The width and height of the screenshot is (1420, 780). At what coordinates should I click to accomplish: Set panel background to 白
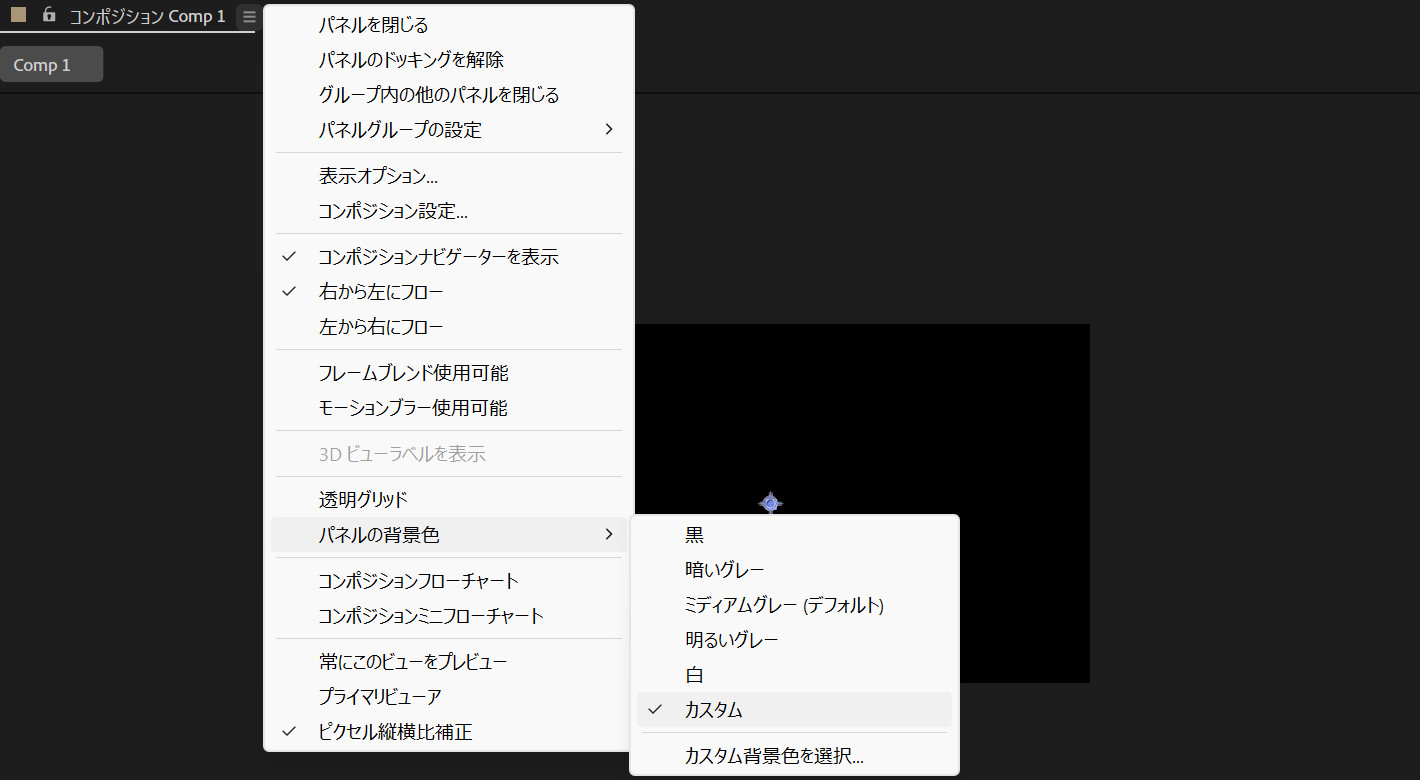point(794,675)
